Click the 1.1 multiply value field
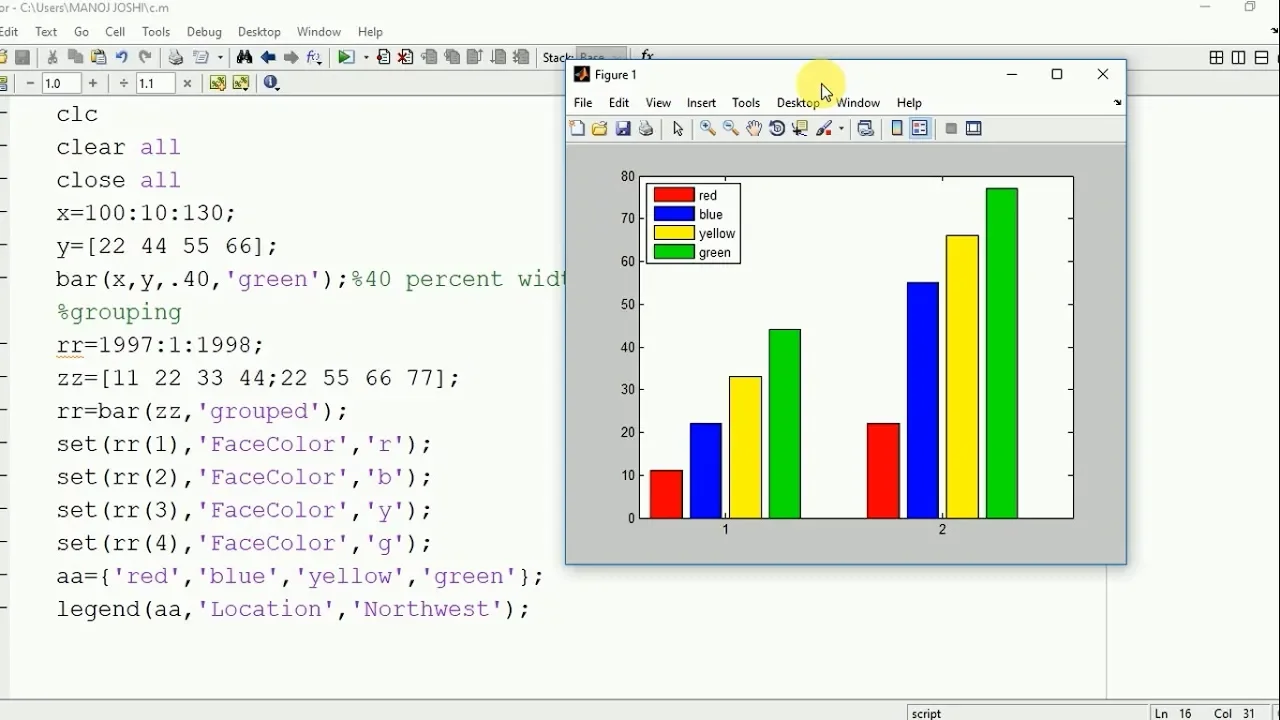The height and width of the screenshot is (720, 1280). [x=155, y=84]
